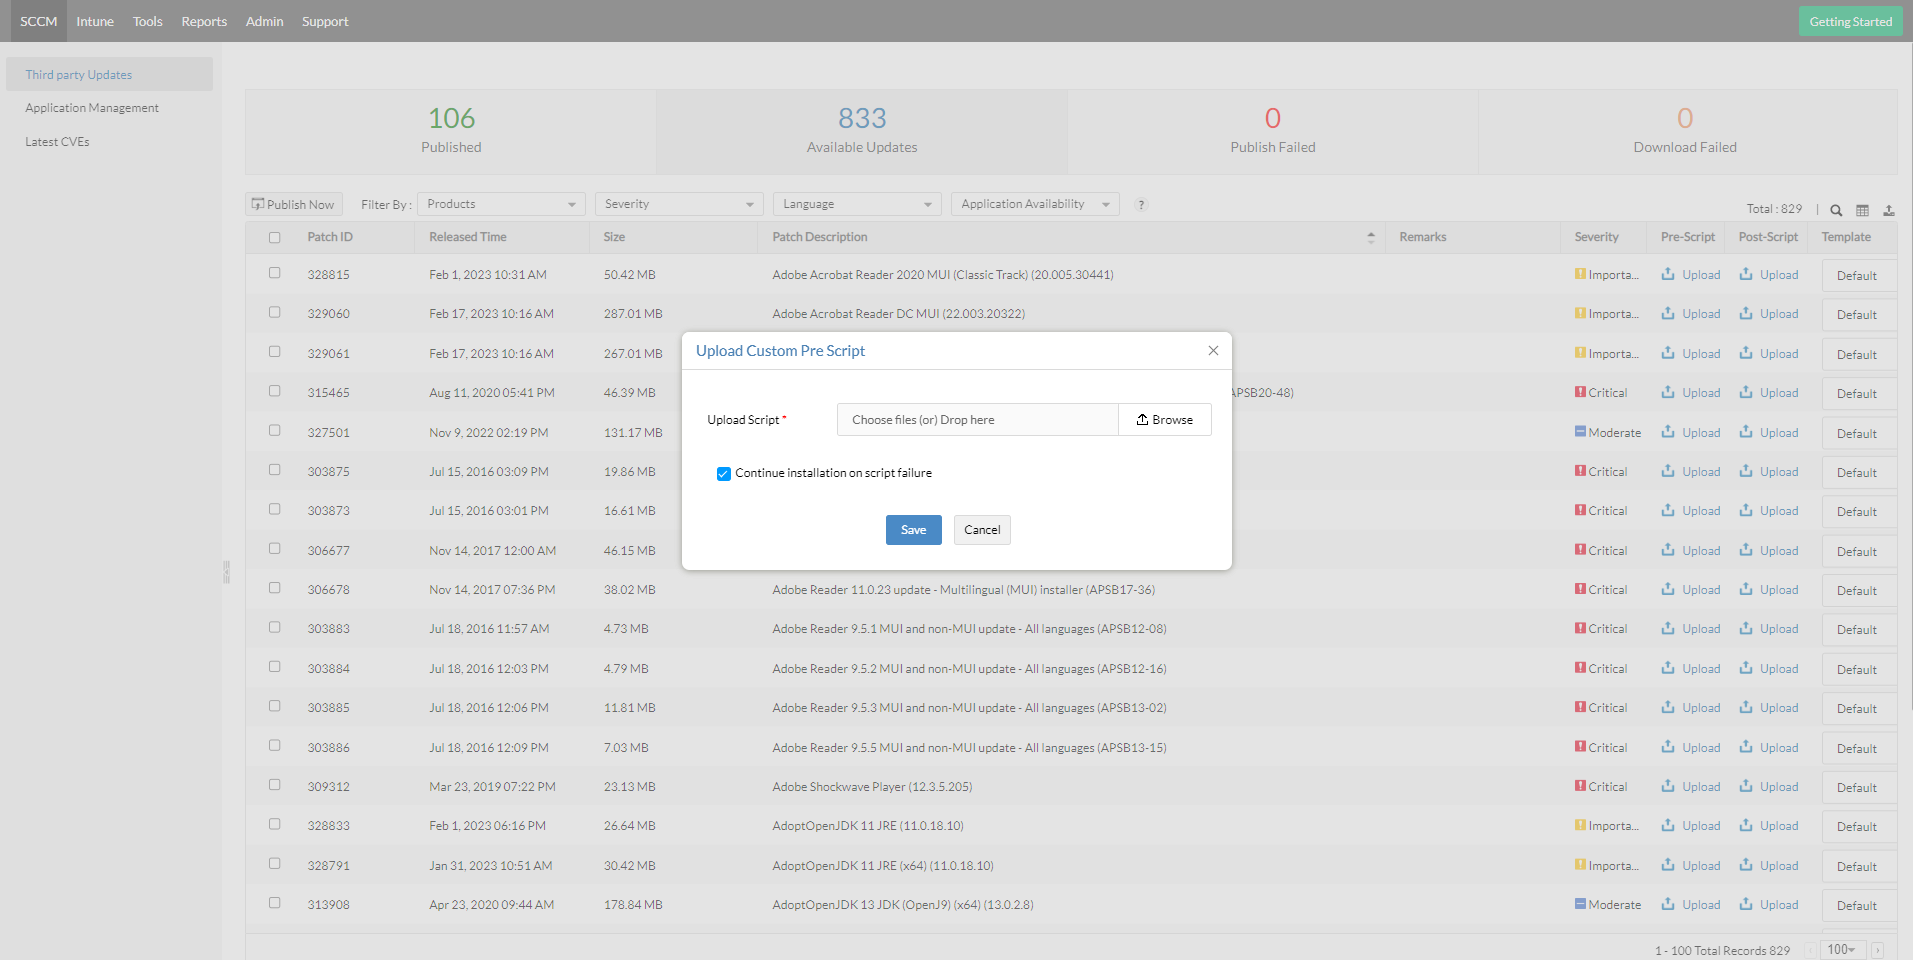
Task: Open Default template for patch 328815
Action: [x=1857, y=276]
